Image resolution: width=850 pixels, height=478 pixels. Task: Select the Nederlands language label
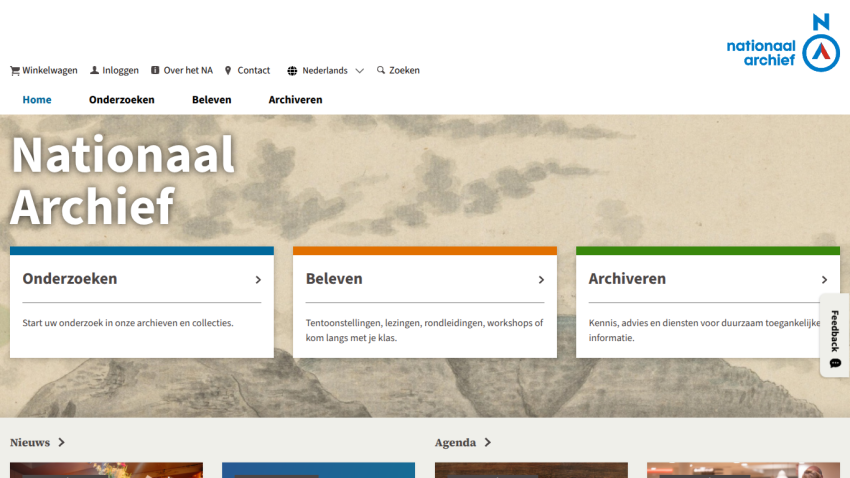point(325,70)
